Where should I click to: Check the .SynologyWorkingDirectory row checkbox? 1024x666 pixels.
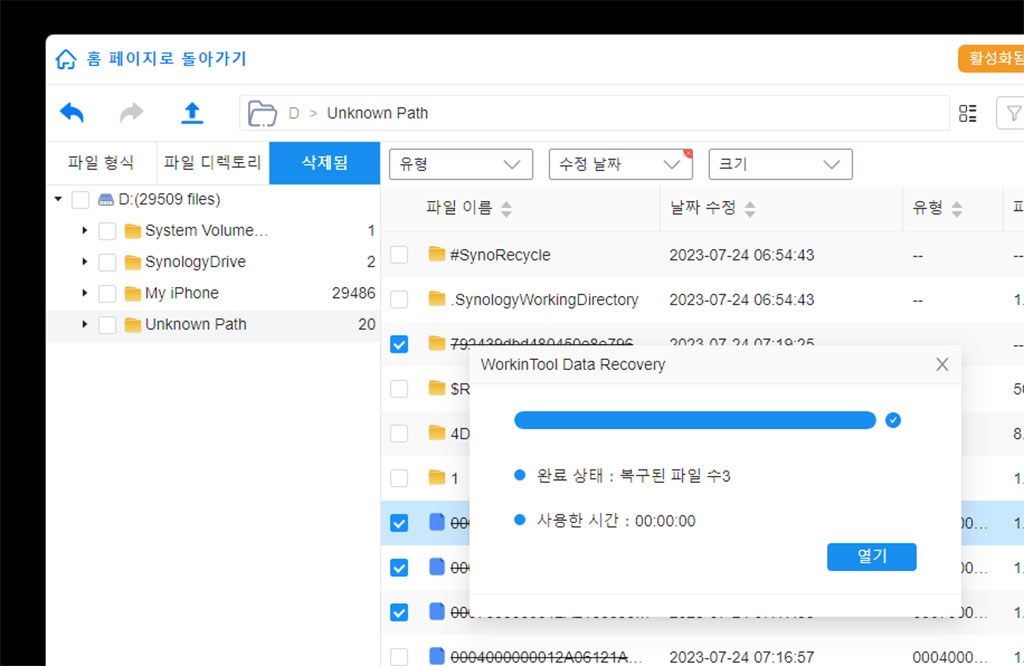pyautogui.click(x=399, y=300)
